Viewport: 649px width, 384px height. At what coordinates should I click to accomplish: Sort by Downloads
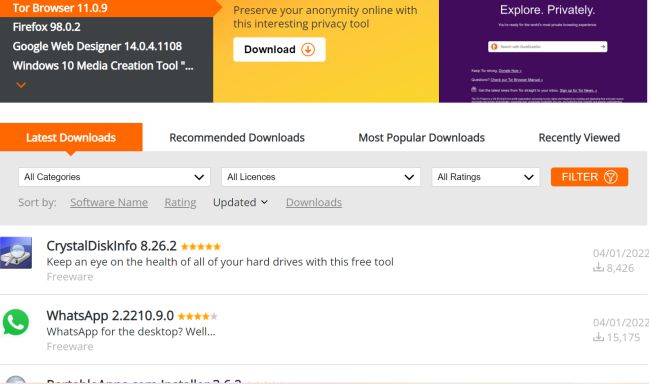[x=314, y=202]
